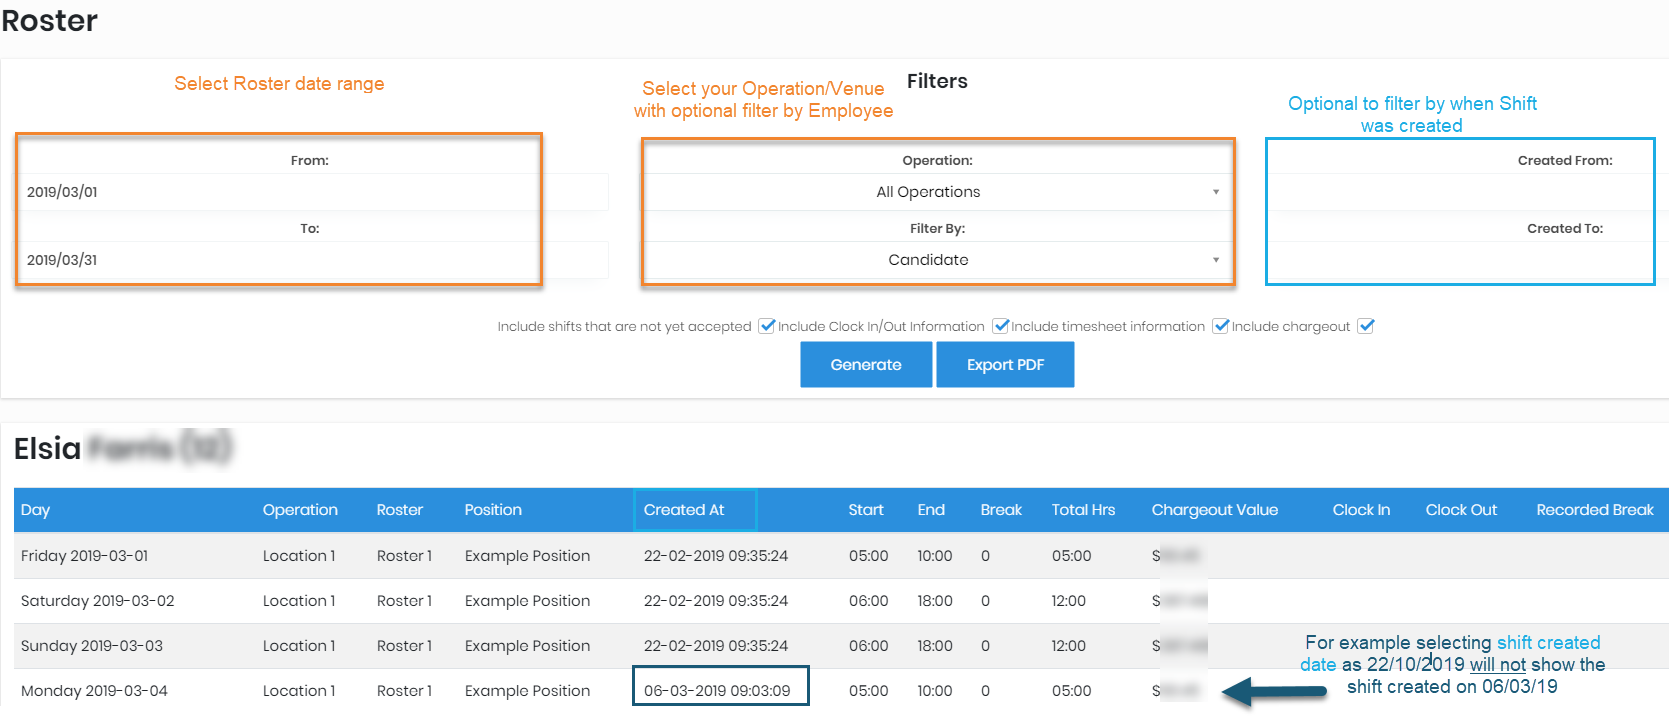
Task: Click the Day column header
Action: click(x=36, y=510)
